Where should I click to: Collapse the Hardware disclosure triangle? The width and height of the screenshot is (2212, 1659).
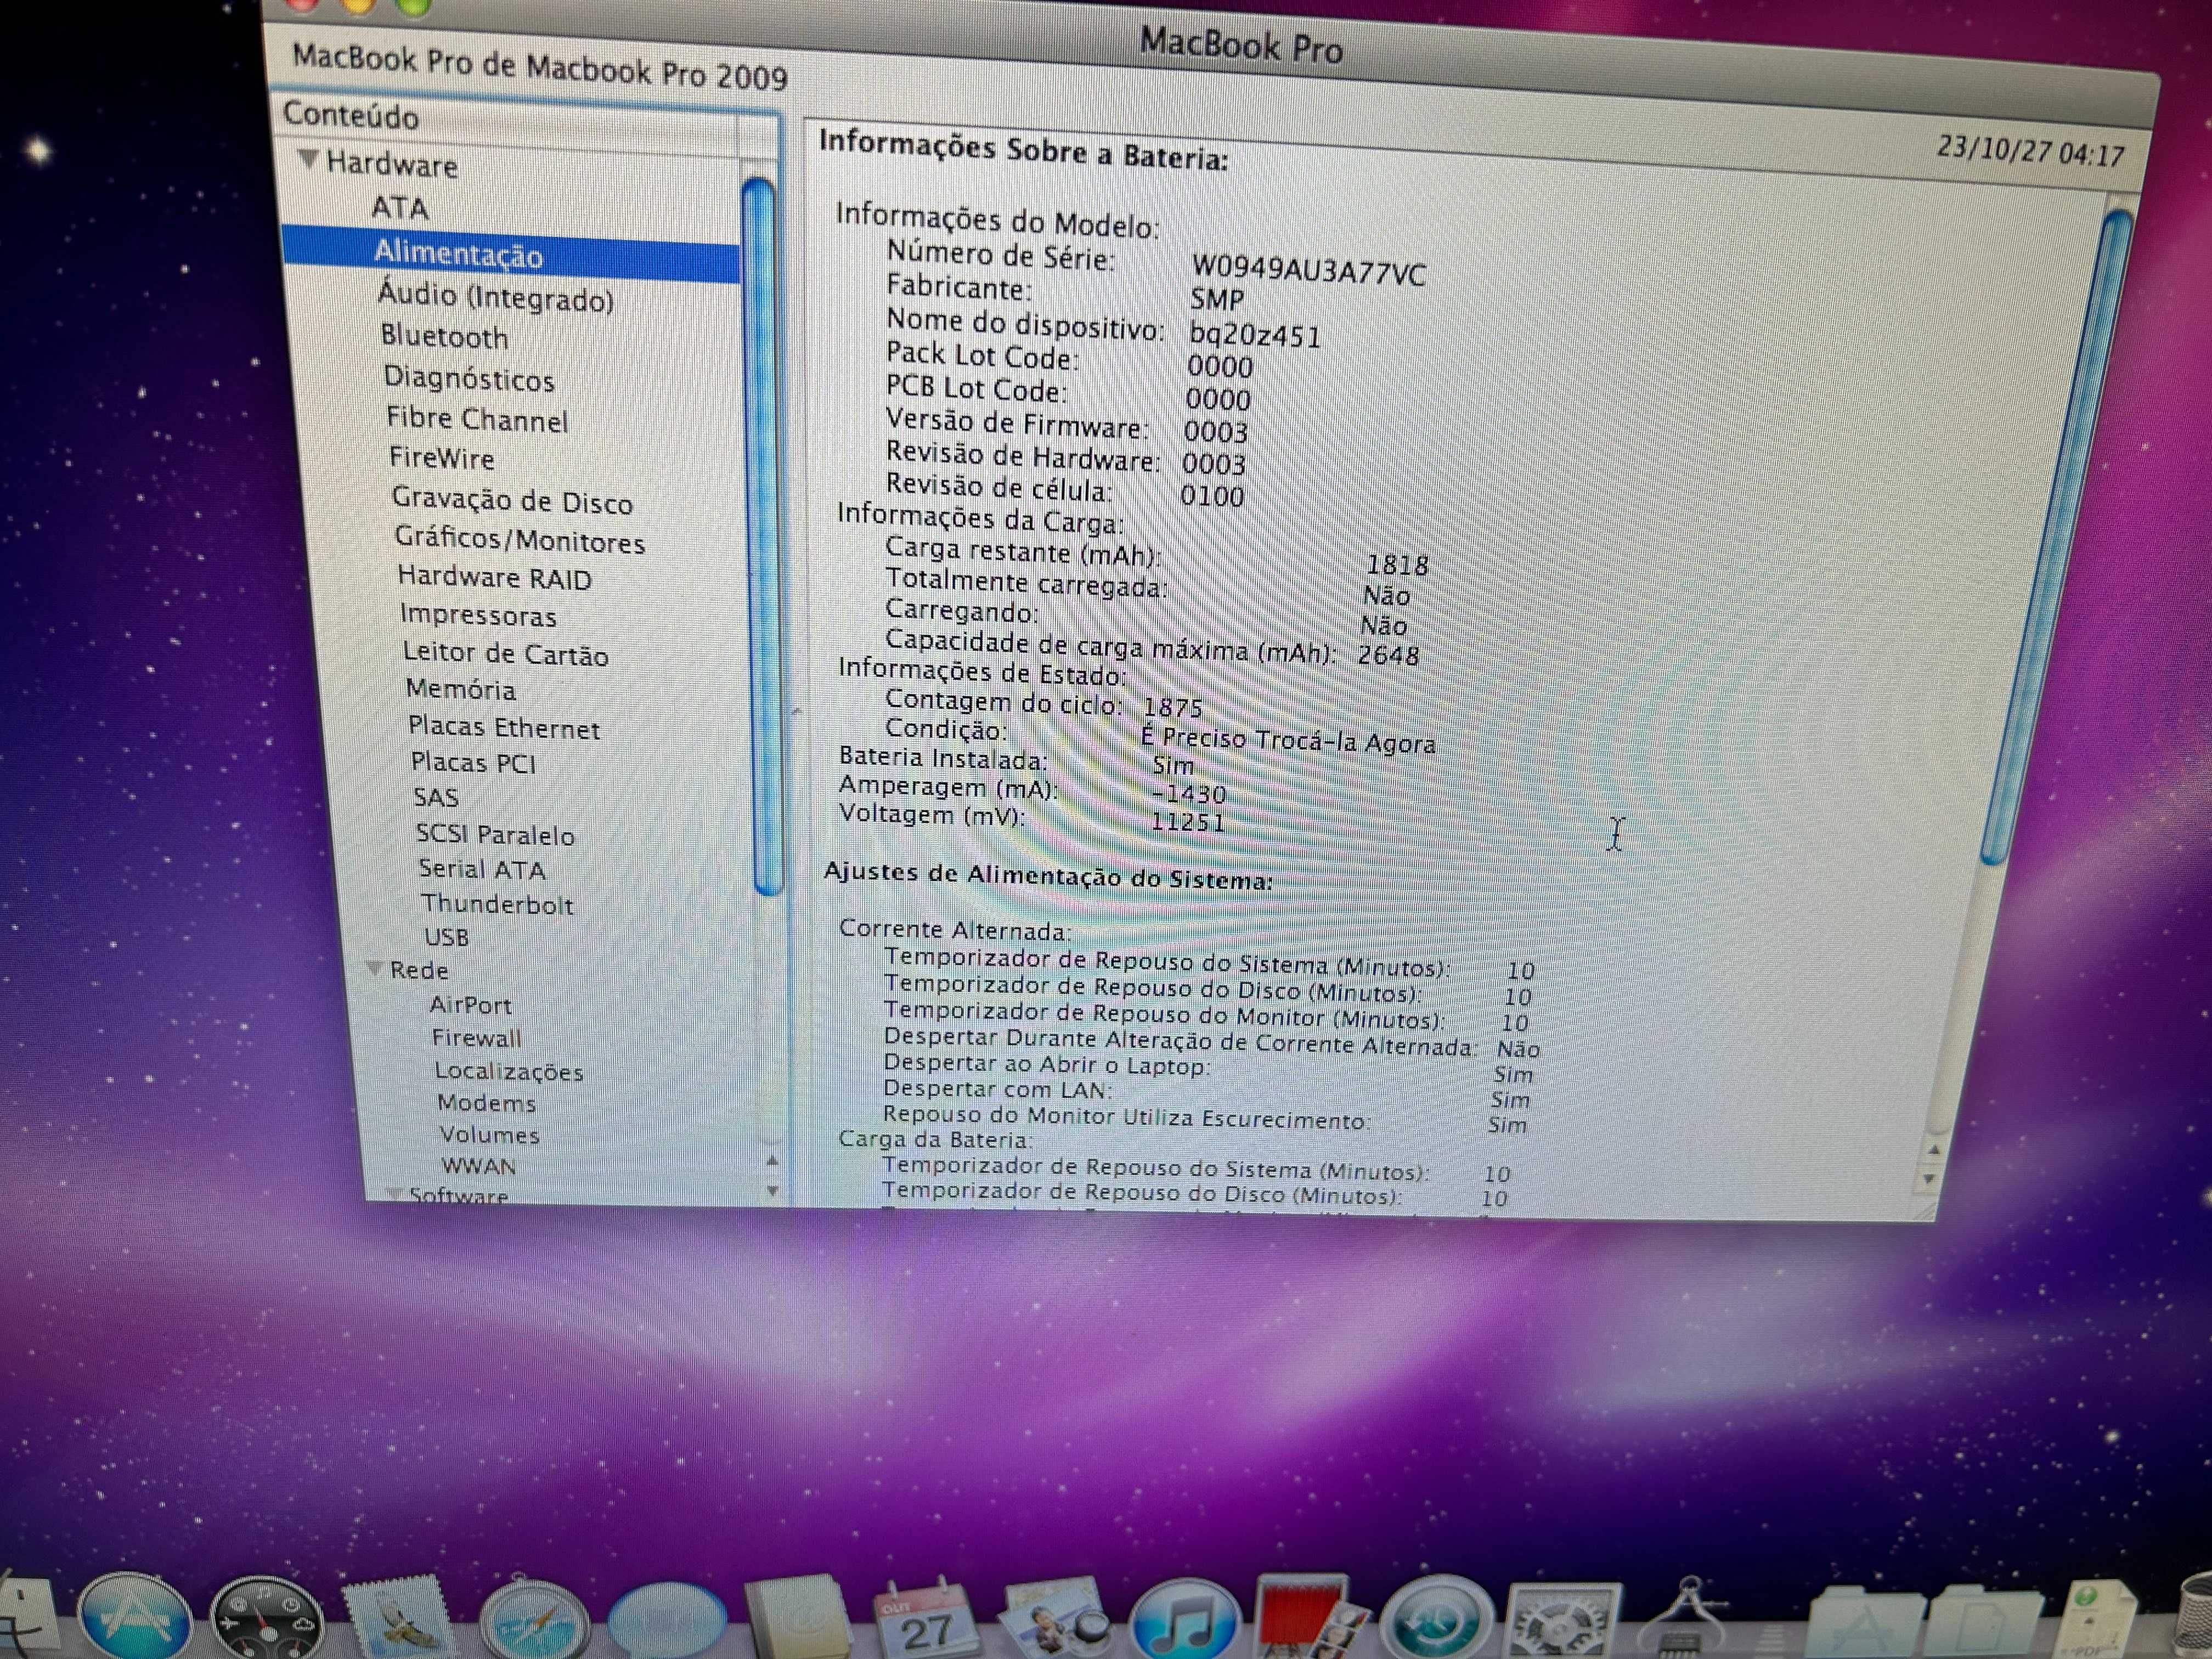[309, 160]
